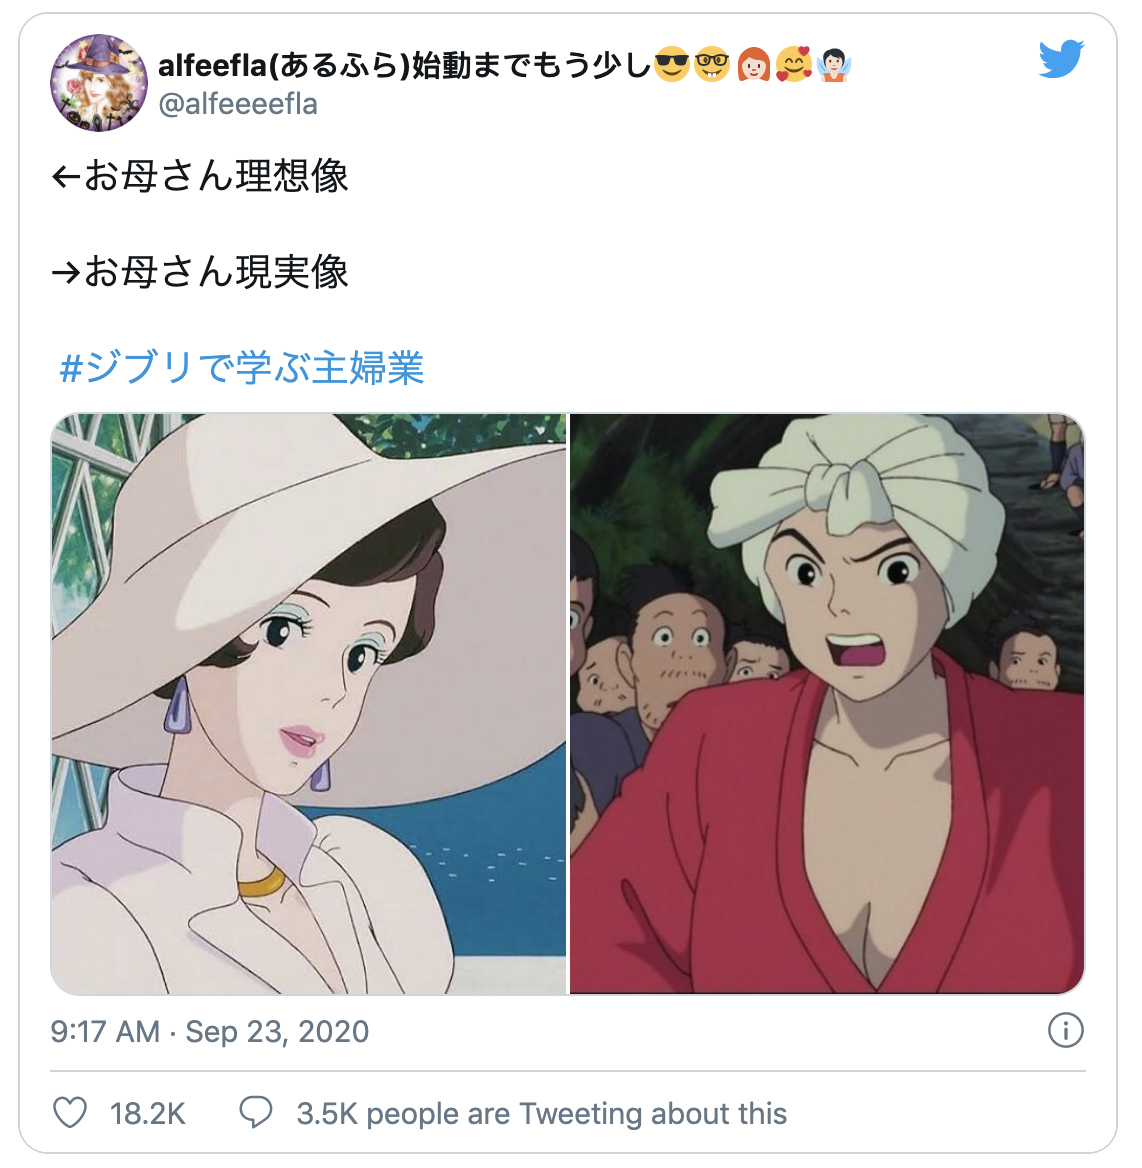Screen dimensions: 1142x1168
Task: Click the red-haired woman emoji in name
Action: tap(753, 65)
